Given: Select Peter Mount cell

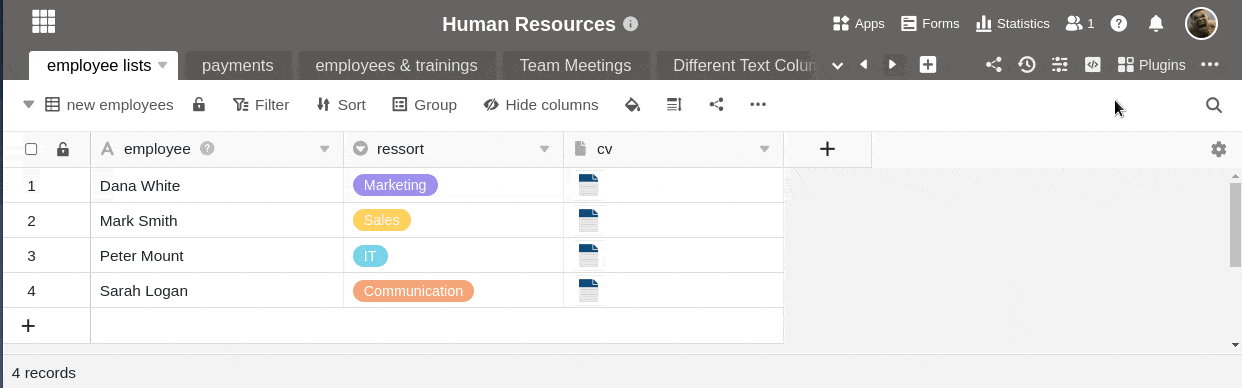Looking at the screenshot, I should (x=217, y=255).
